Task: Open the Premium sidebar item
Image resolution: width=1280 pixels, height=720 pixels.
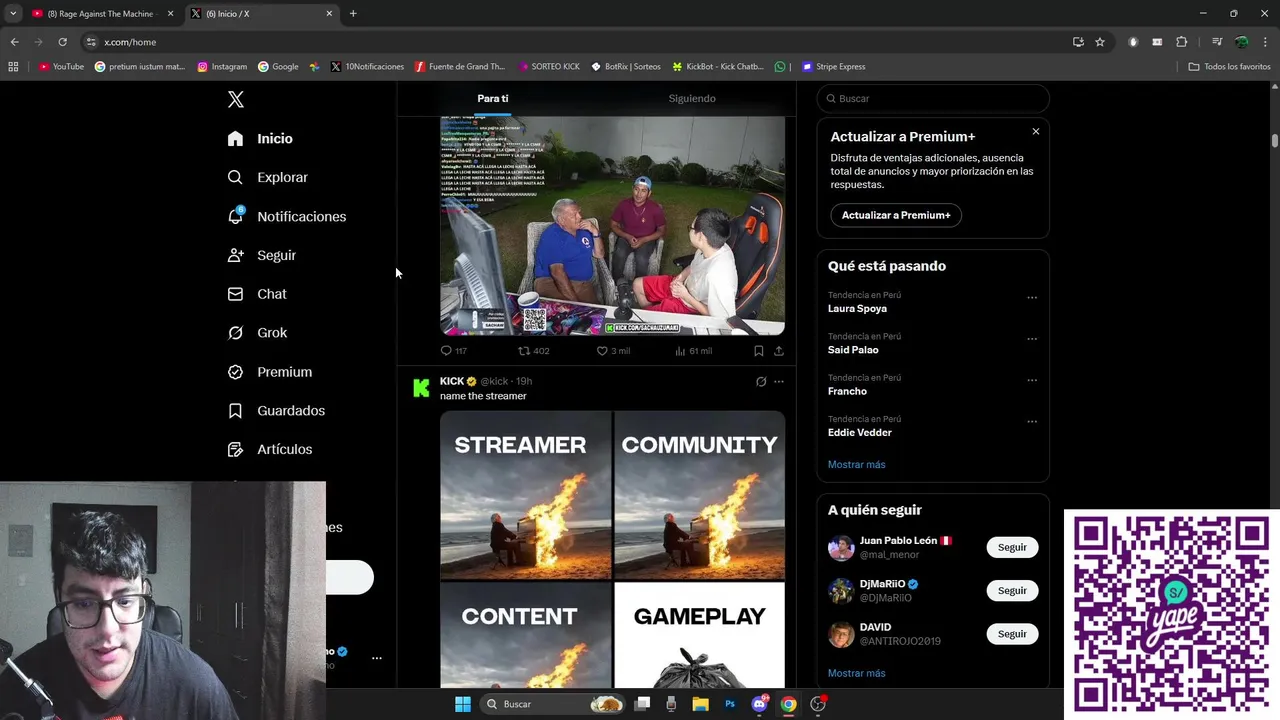Action: pos(270,372)
